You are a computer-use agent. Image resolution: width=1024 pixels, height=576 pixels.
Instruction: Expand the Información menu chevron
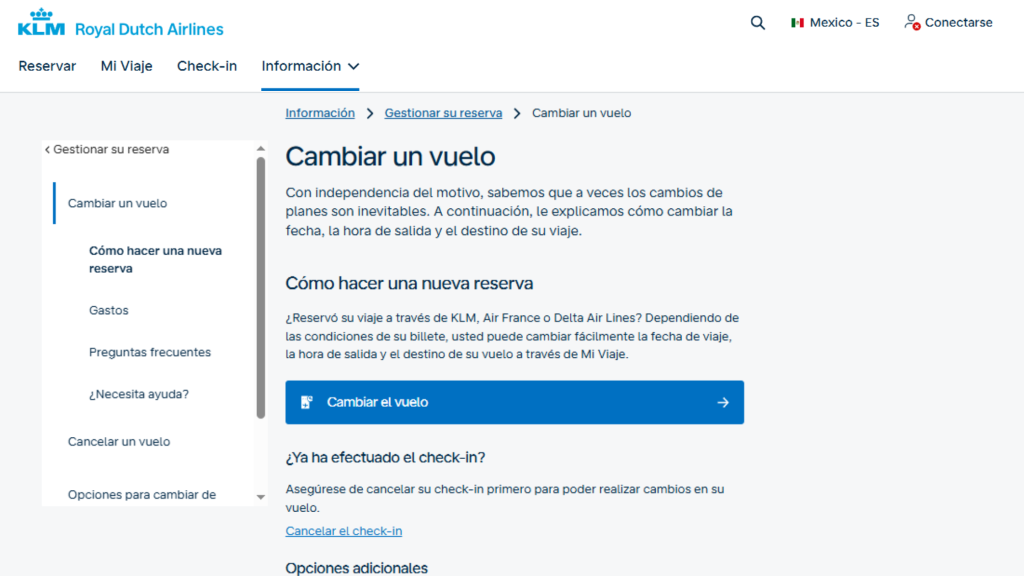353,67
